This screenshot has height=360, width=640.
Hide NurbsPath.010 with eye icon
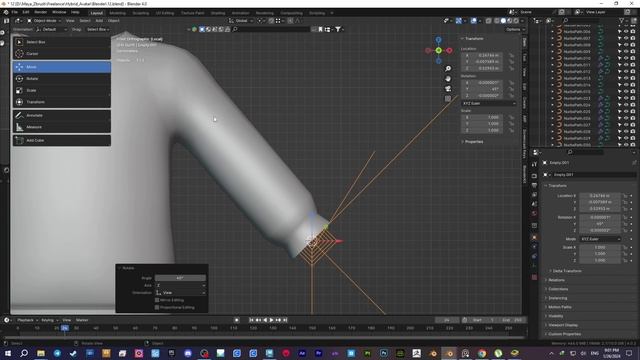tap(626, 58)
